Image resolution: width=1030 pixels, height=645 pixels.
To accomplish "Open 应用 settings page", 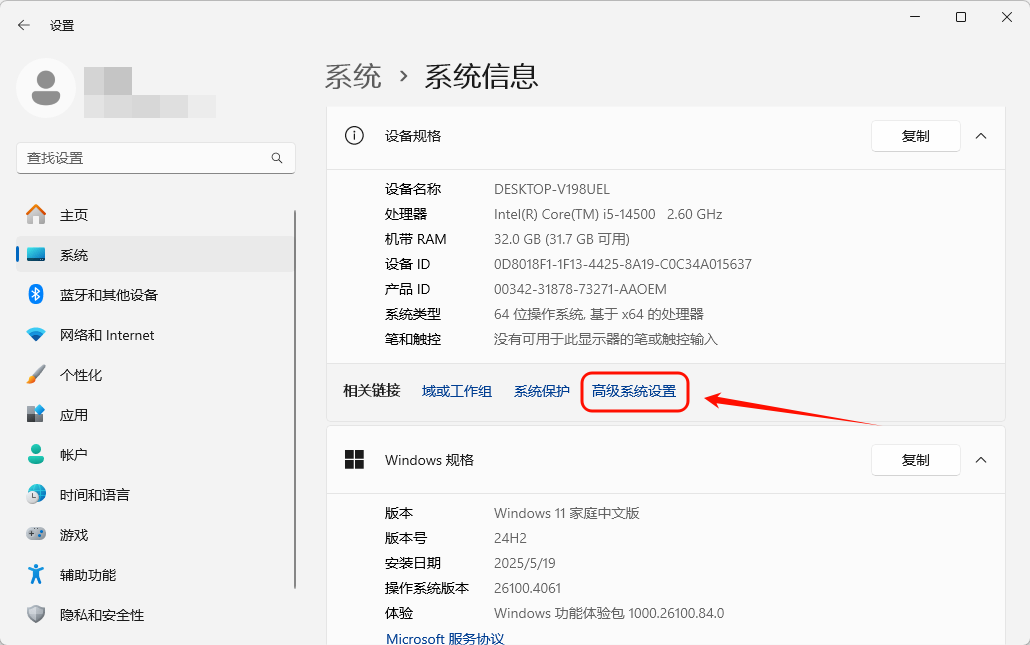I will [155, 415].
